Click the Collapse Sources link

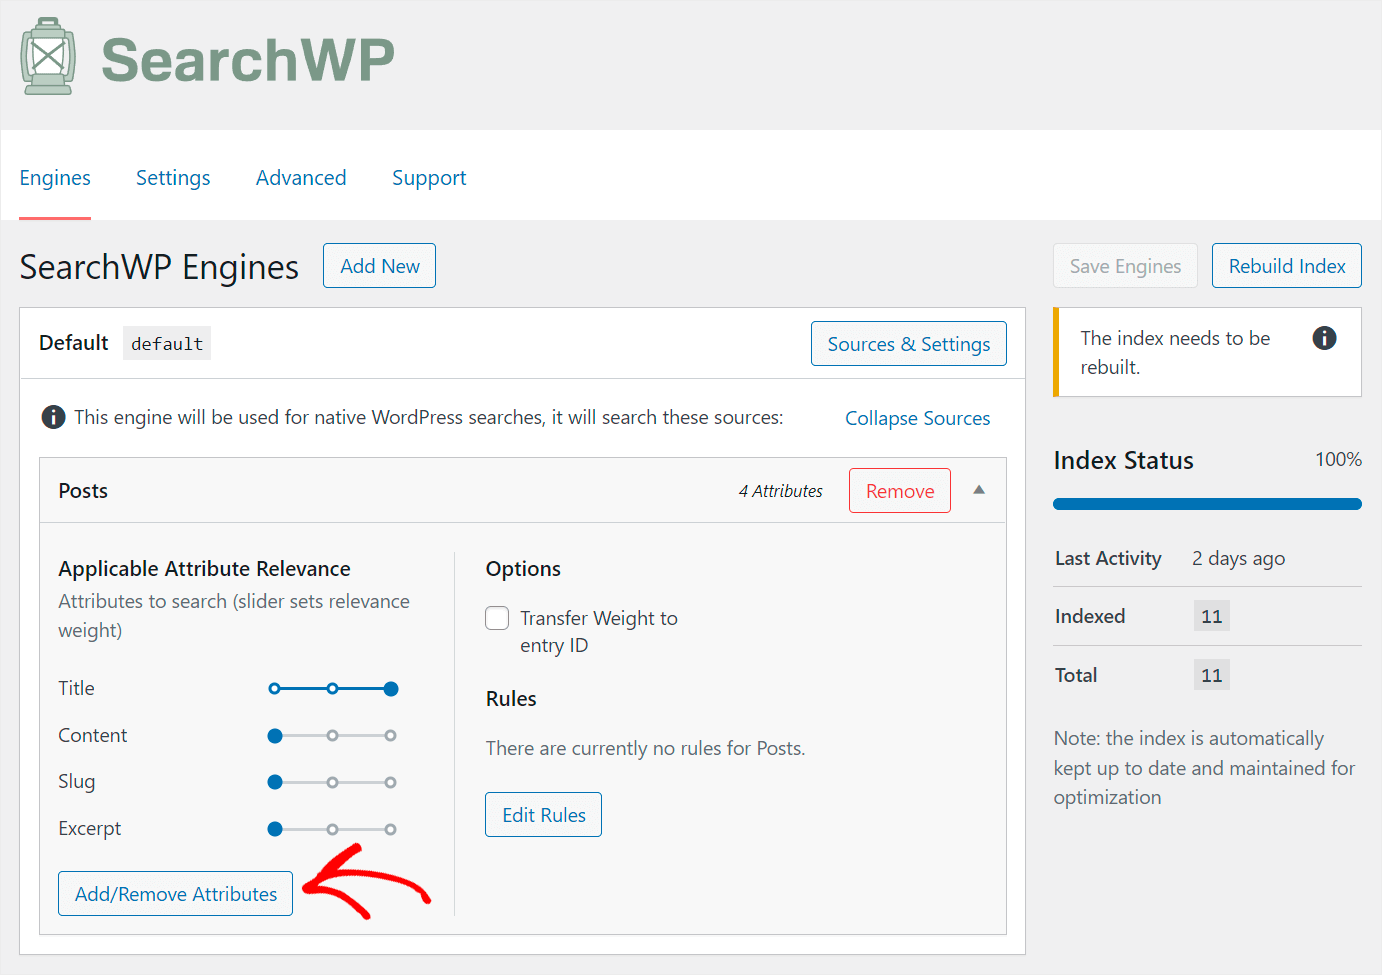pos(917,418)
